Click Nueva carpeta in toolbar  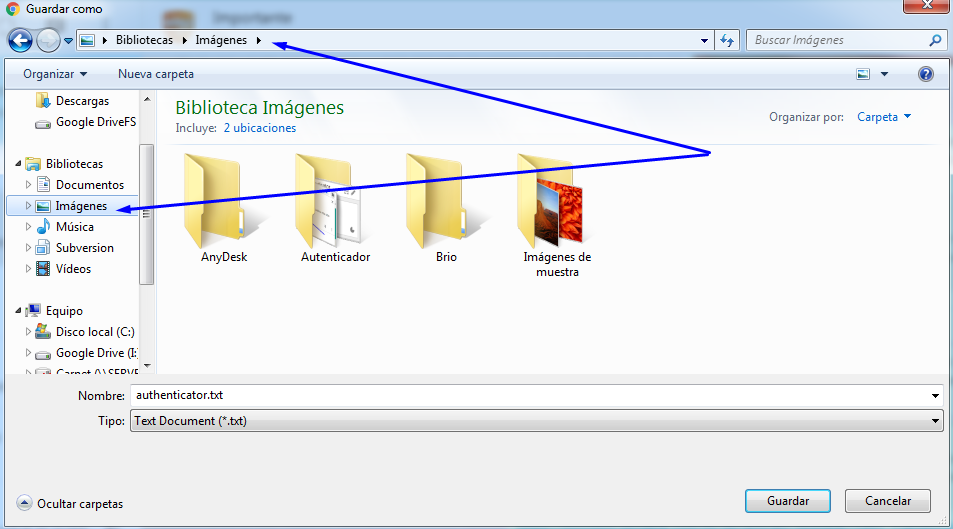[156, 74]
